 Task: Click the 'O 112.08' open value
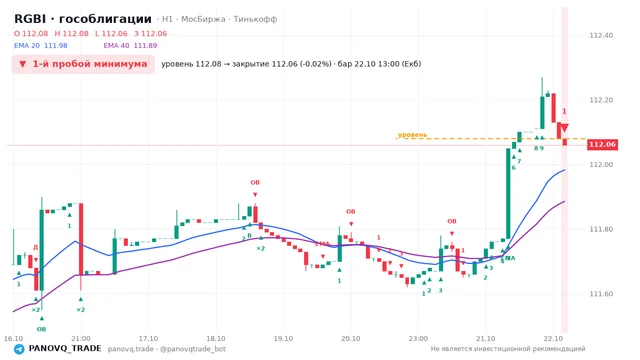point(31,33)
